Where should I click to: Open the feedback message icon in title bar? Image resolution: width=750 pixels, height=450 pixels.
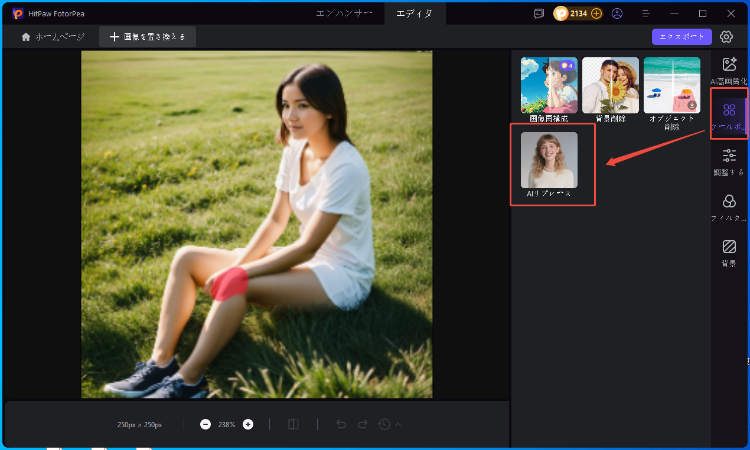[x=539, y=13]
